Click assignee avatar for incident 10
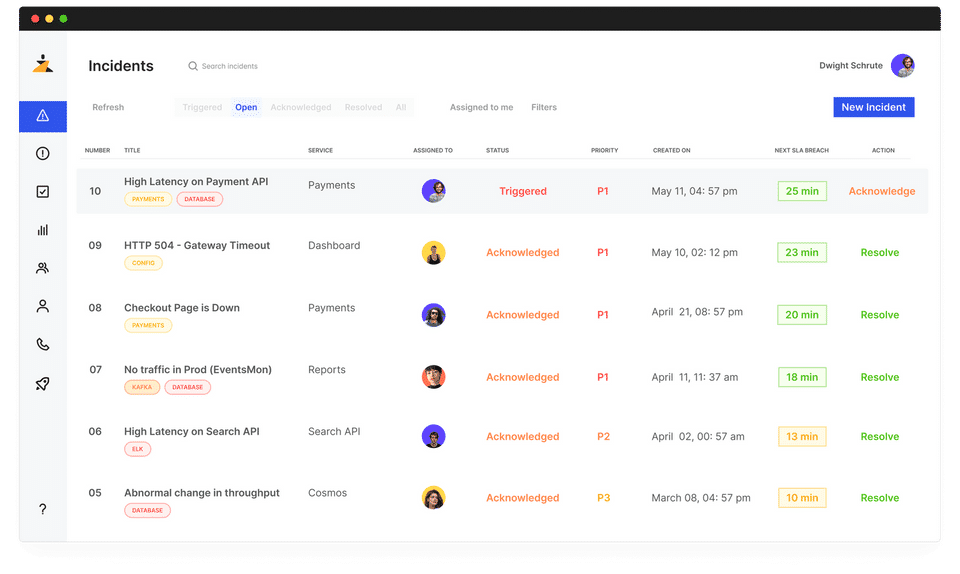This screenshot has width=960, height=574. pyautogui.click(x=433, y=191)
